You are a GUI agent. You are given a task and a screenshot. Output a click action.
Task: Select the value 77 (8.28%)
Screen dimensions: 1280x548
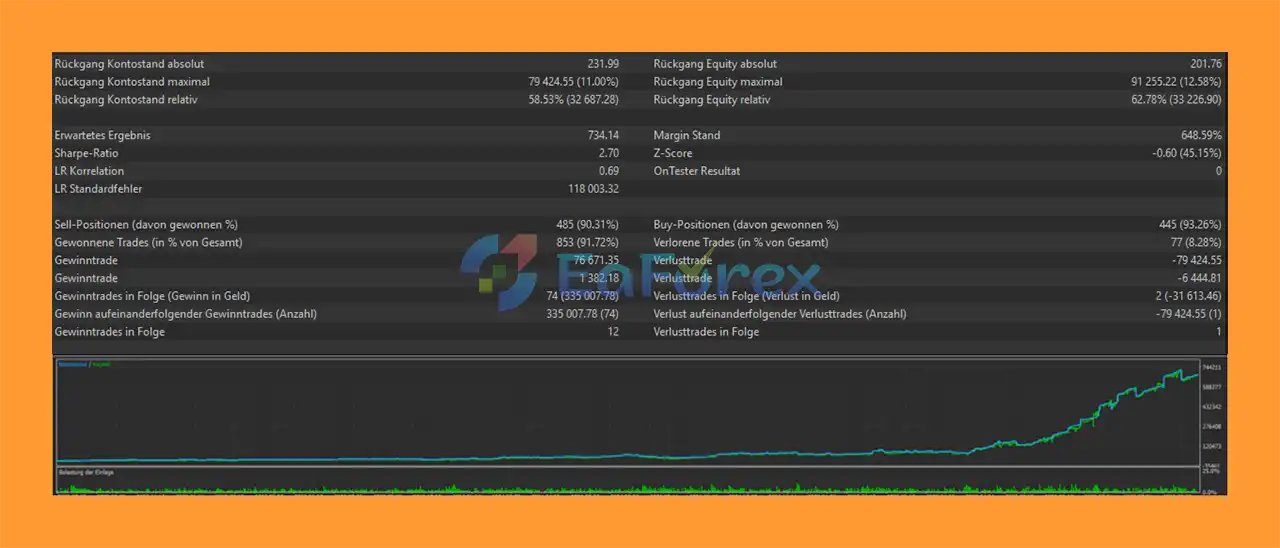point(1194,242)
